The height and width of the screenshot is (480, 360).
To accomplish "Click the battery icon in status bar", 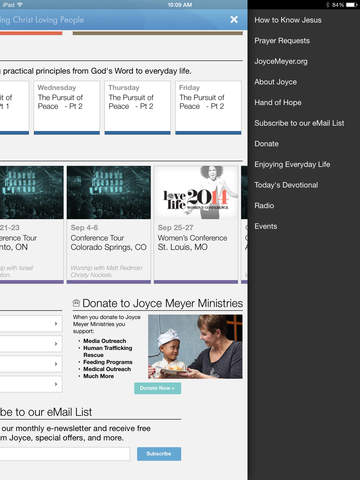I will (351, 5).
